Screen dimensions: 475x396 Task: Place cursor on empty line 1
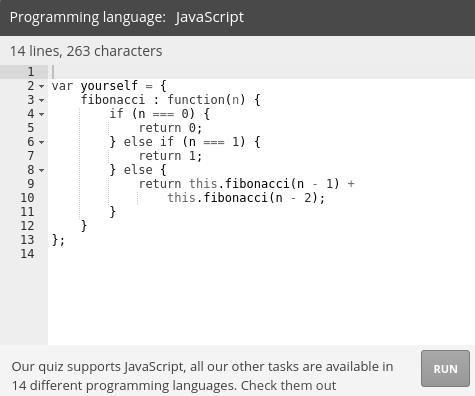(261, 72)
